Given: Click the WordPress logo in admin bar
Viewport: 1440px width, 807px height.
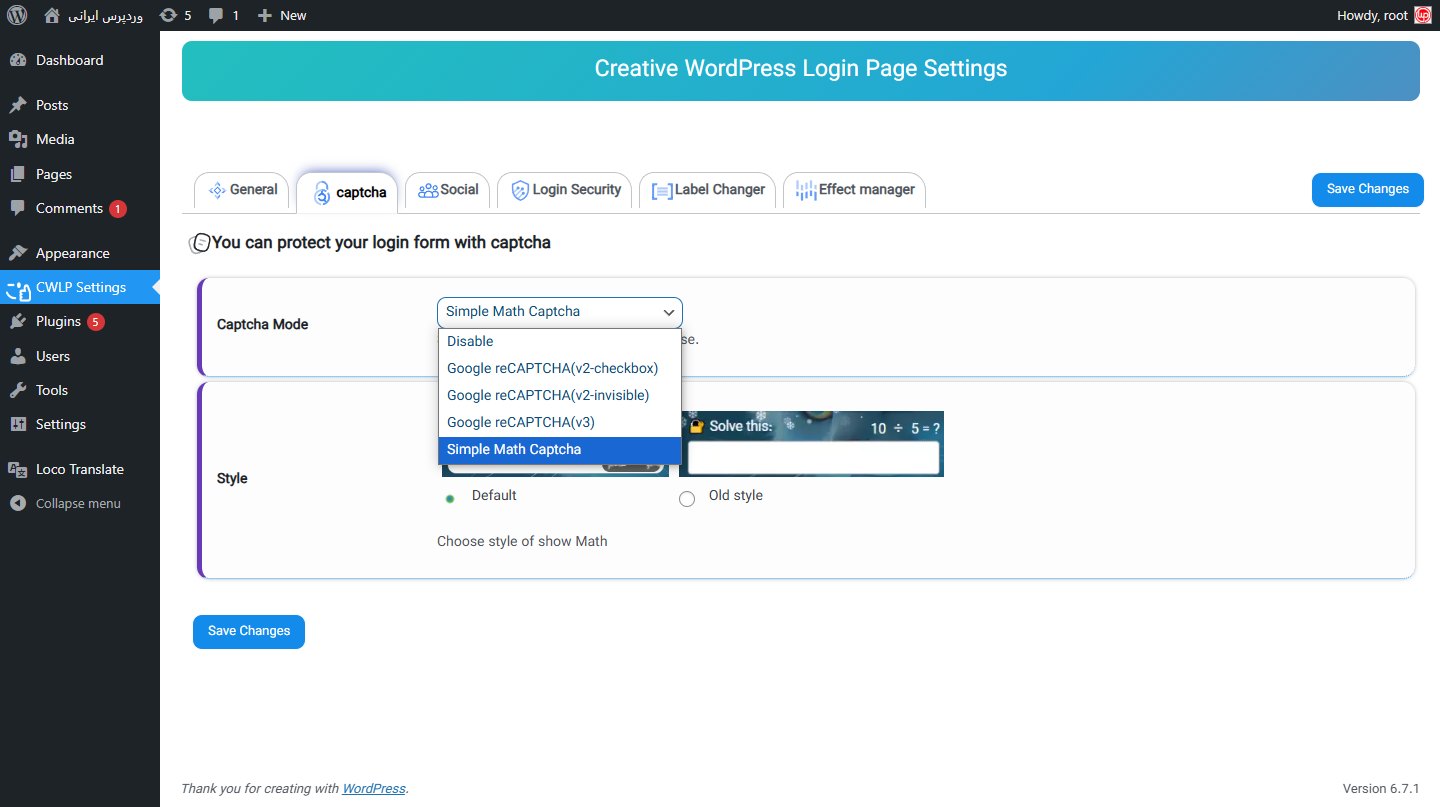Looking at the screenshot, I should click(16, 15).
